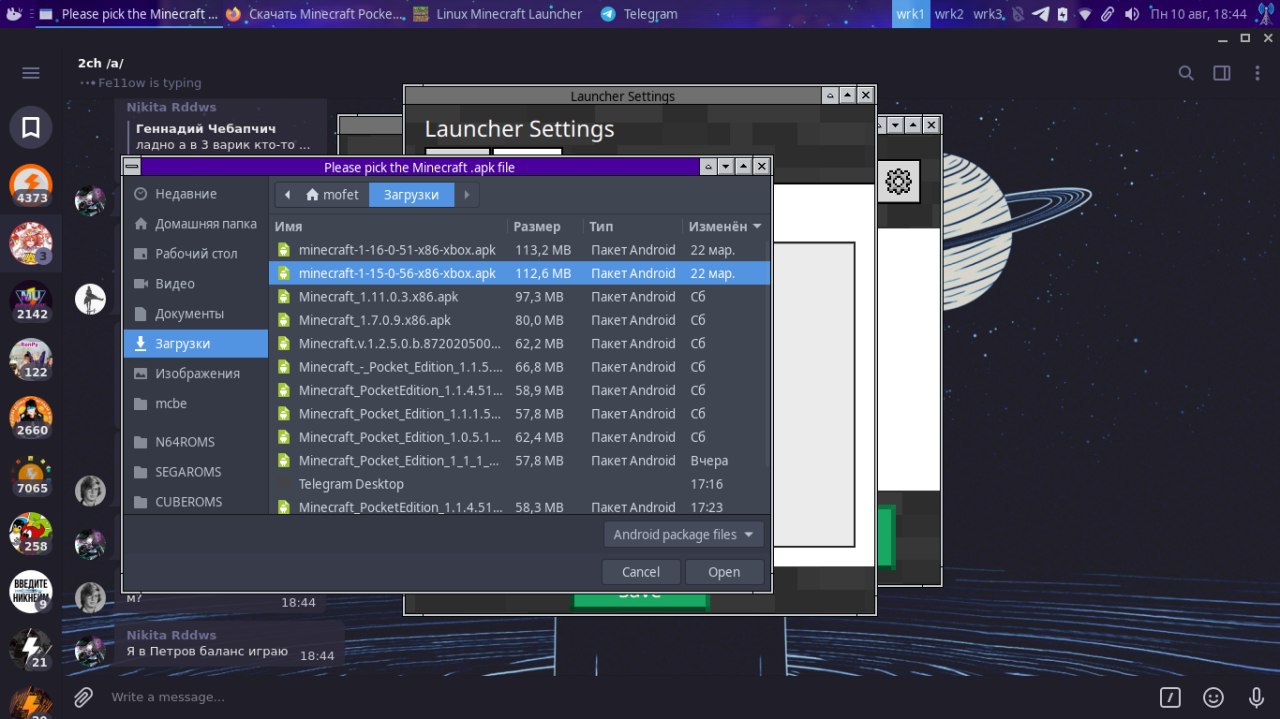Screen dimensions: 1280x719
Task: Select Minecraft.v.1.2.5.0.b.872020500 file
Action: pyautogui.click(x=517, y=344)
